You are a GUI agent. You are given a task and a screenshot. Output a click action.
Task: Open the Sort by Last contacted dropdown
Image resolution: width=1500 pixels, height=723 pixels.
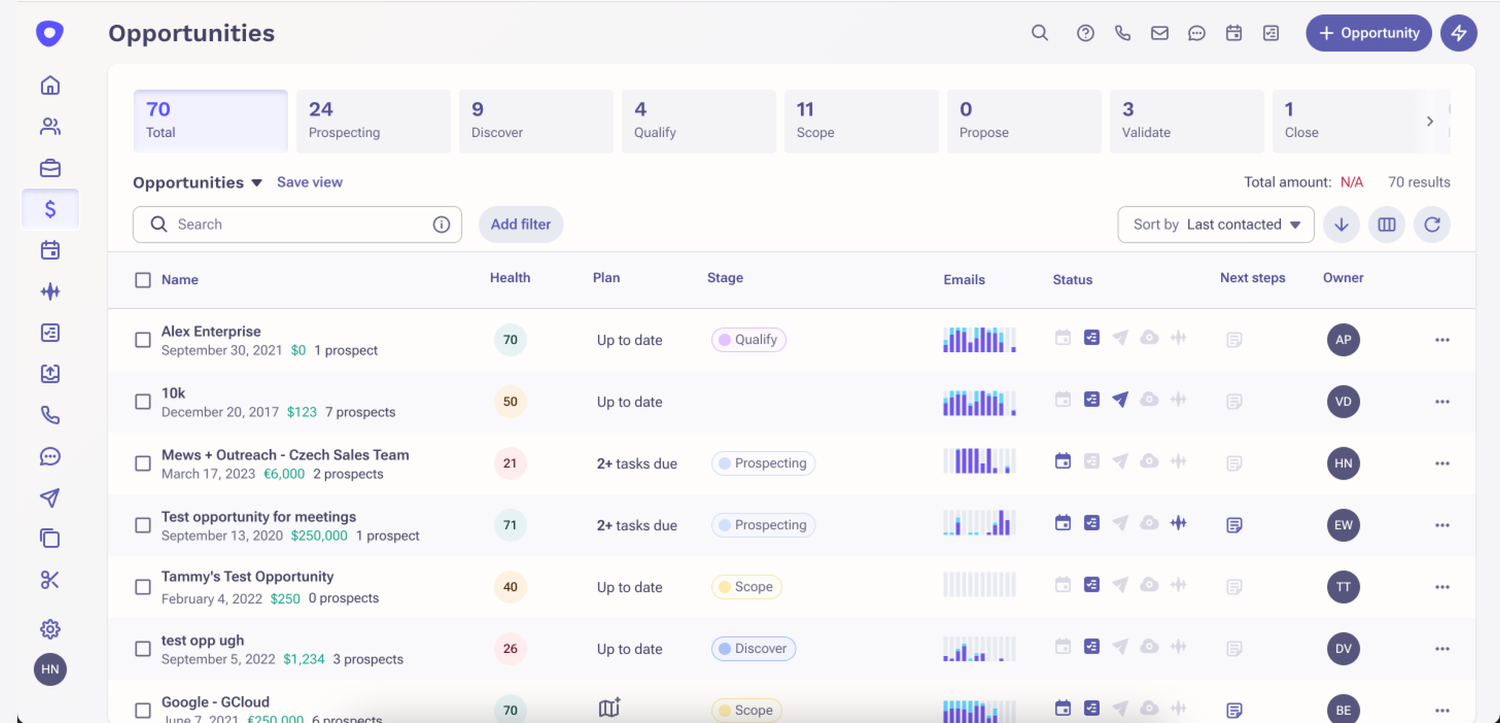pos(1215,224)
